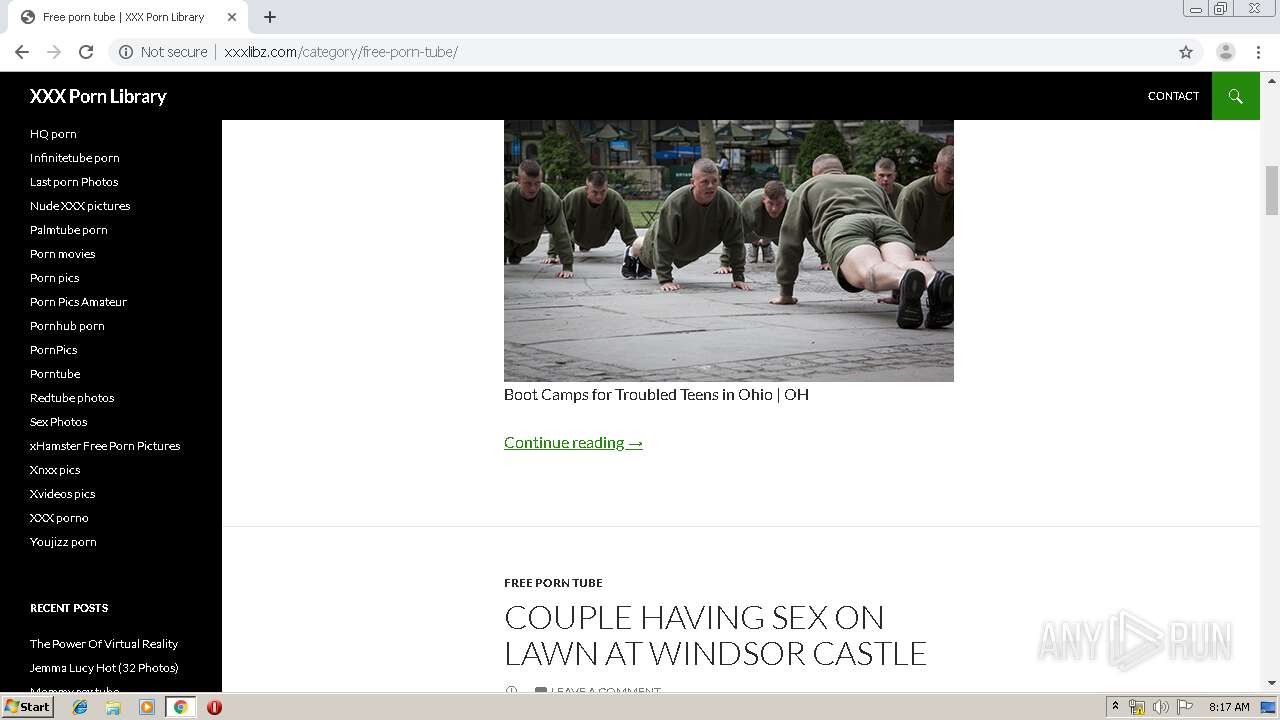Open the Chrome profile avatar menu
1280x720 pixels.
[1226, 52]
